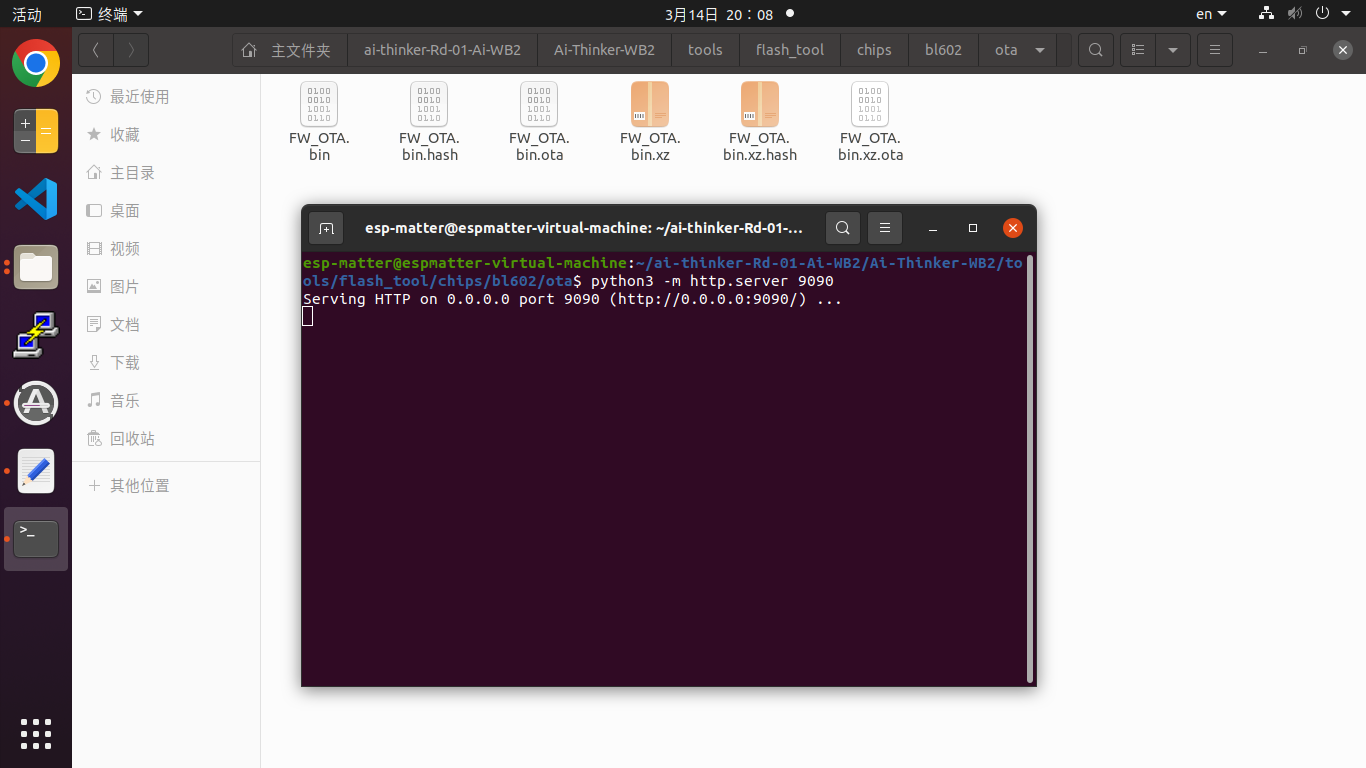The image size is (1366, 768).
Task: Select the FW_OTA.bin file
Action: coord(319,122)
